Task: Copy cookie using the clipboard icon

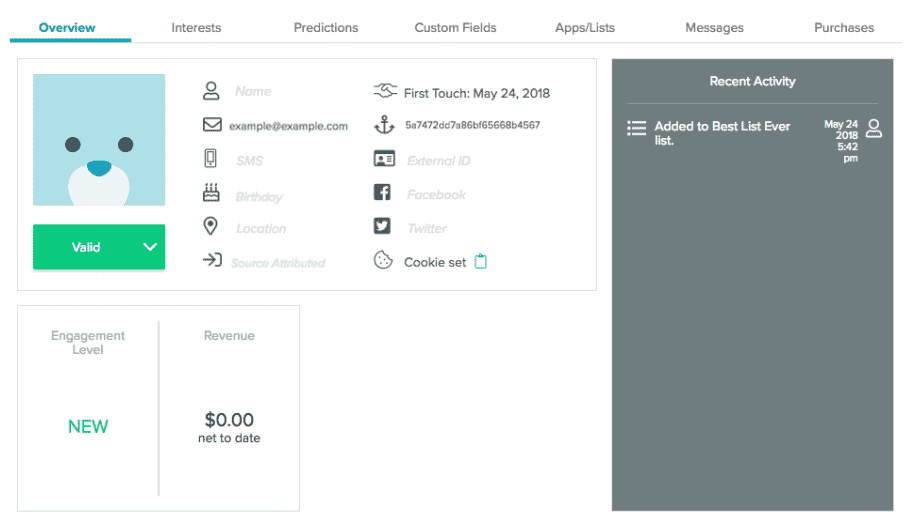Action: [x=481, y=262]
